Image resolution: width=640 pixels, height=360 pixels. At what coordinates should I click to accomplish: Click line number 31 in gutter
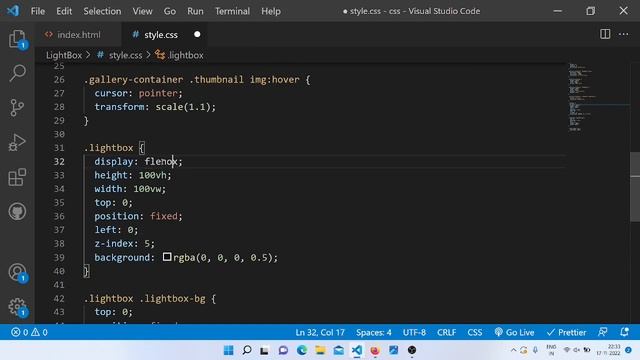(x=59, y=148)
